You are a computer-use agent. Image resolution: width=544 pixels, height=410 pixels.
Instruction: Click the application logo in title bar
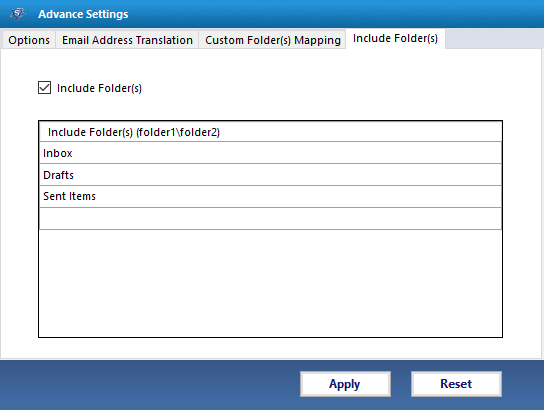(x=18, y=14)
